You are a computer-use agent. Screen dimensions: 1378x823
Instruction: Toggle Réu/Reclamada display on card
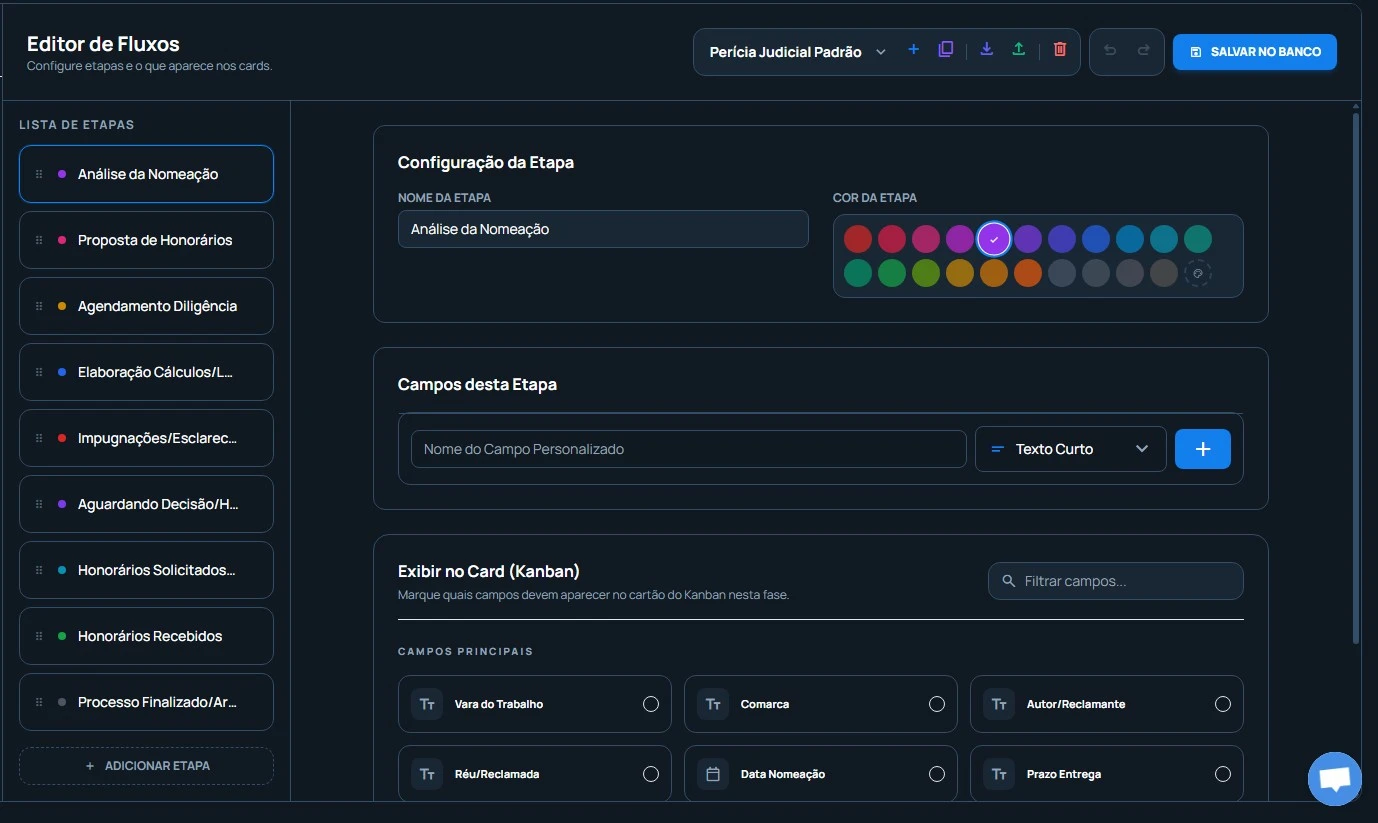[651, 774]
